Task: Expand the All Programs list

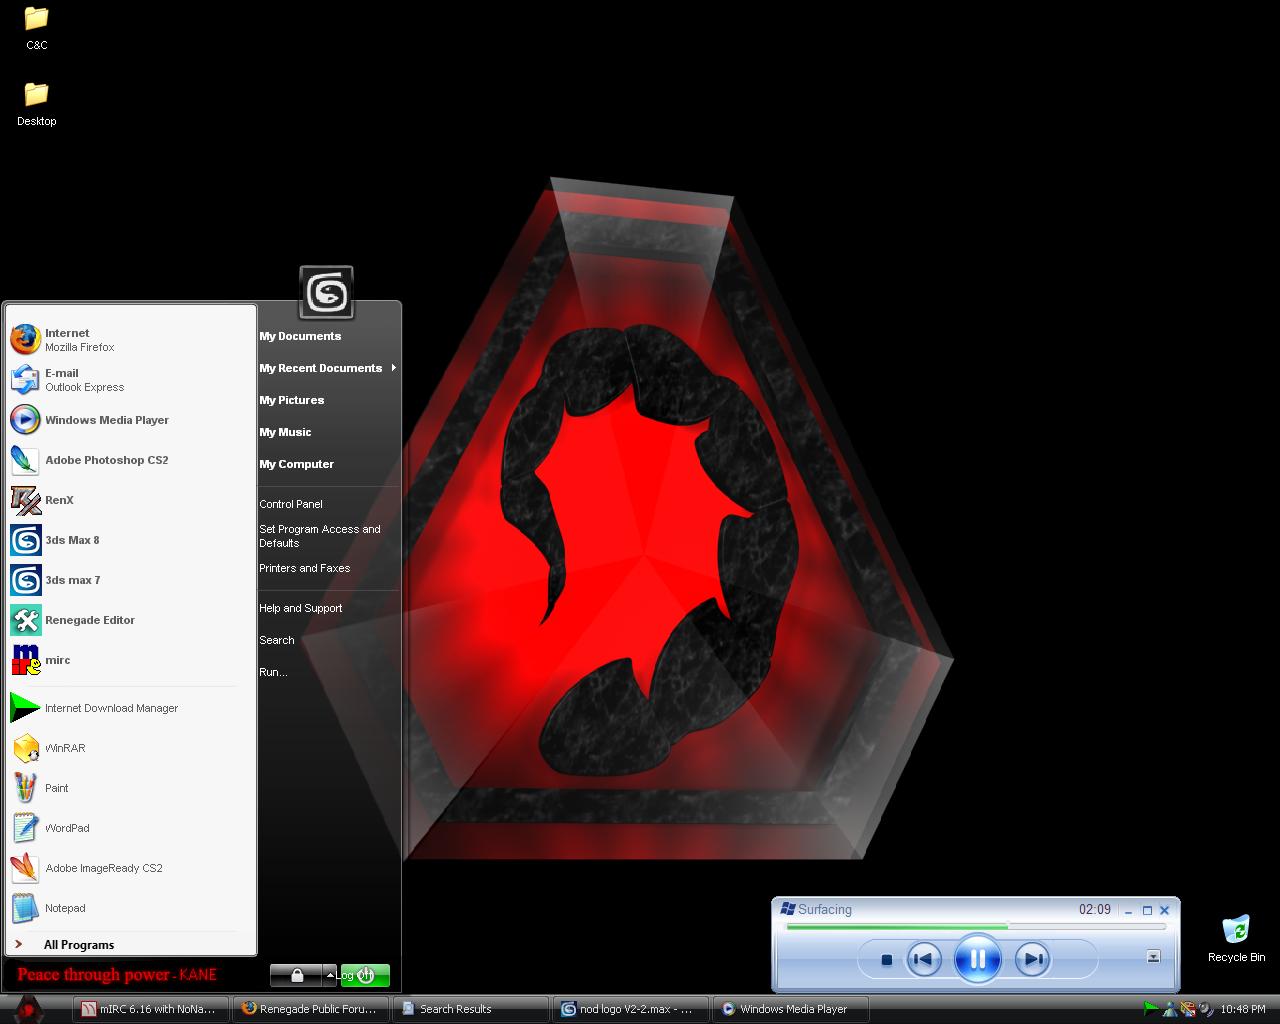Action: coord(79,945)
